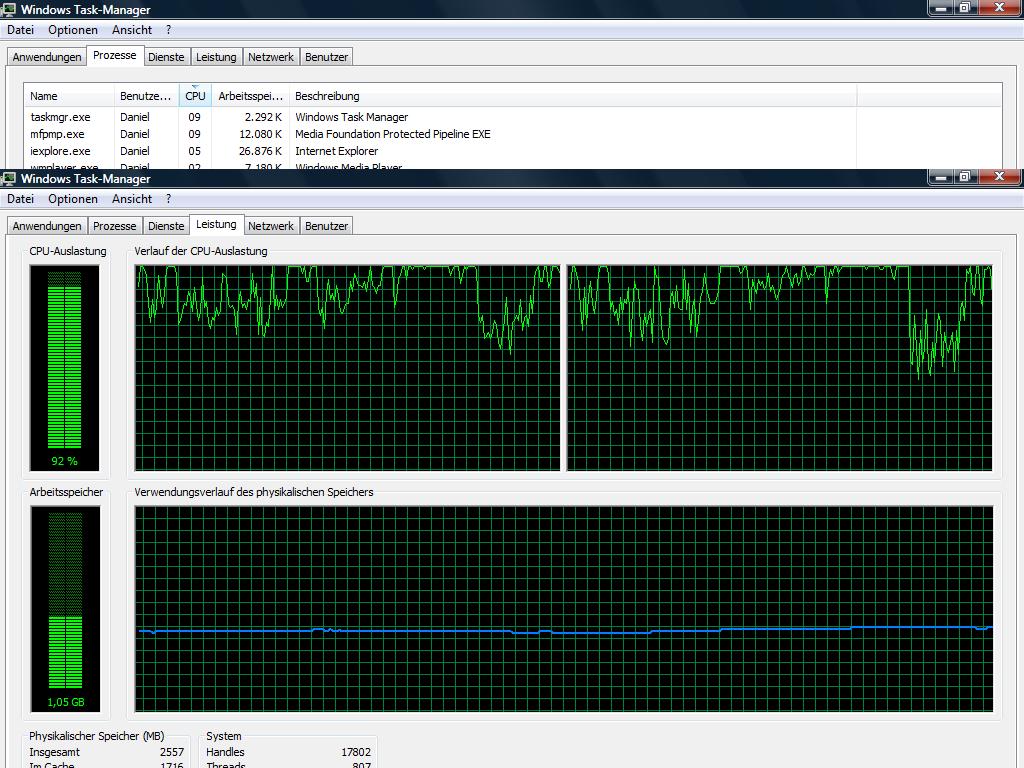Switch to Benutzer tab in front window
1024x768 pixels.
(326, 226)
